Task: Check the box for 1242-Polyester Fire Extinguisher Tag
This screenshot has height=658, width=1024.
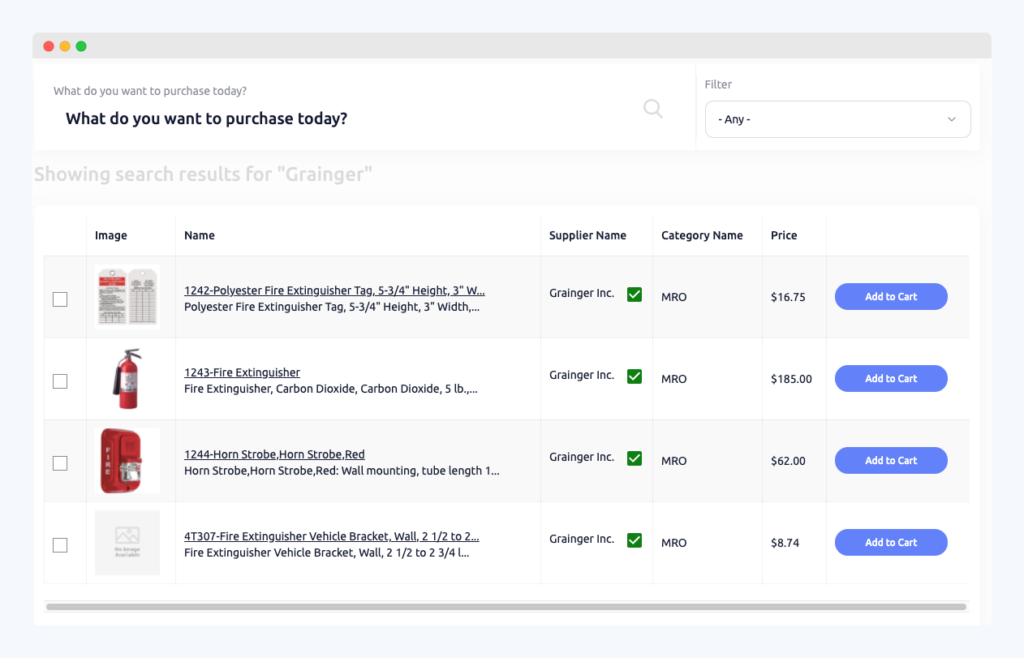Action: tap(60, 298)
